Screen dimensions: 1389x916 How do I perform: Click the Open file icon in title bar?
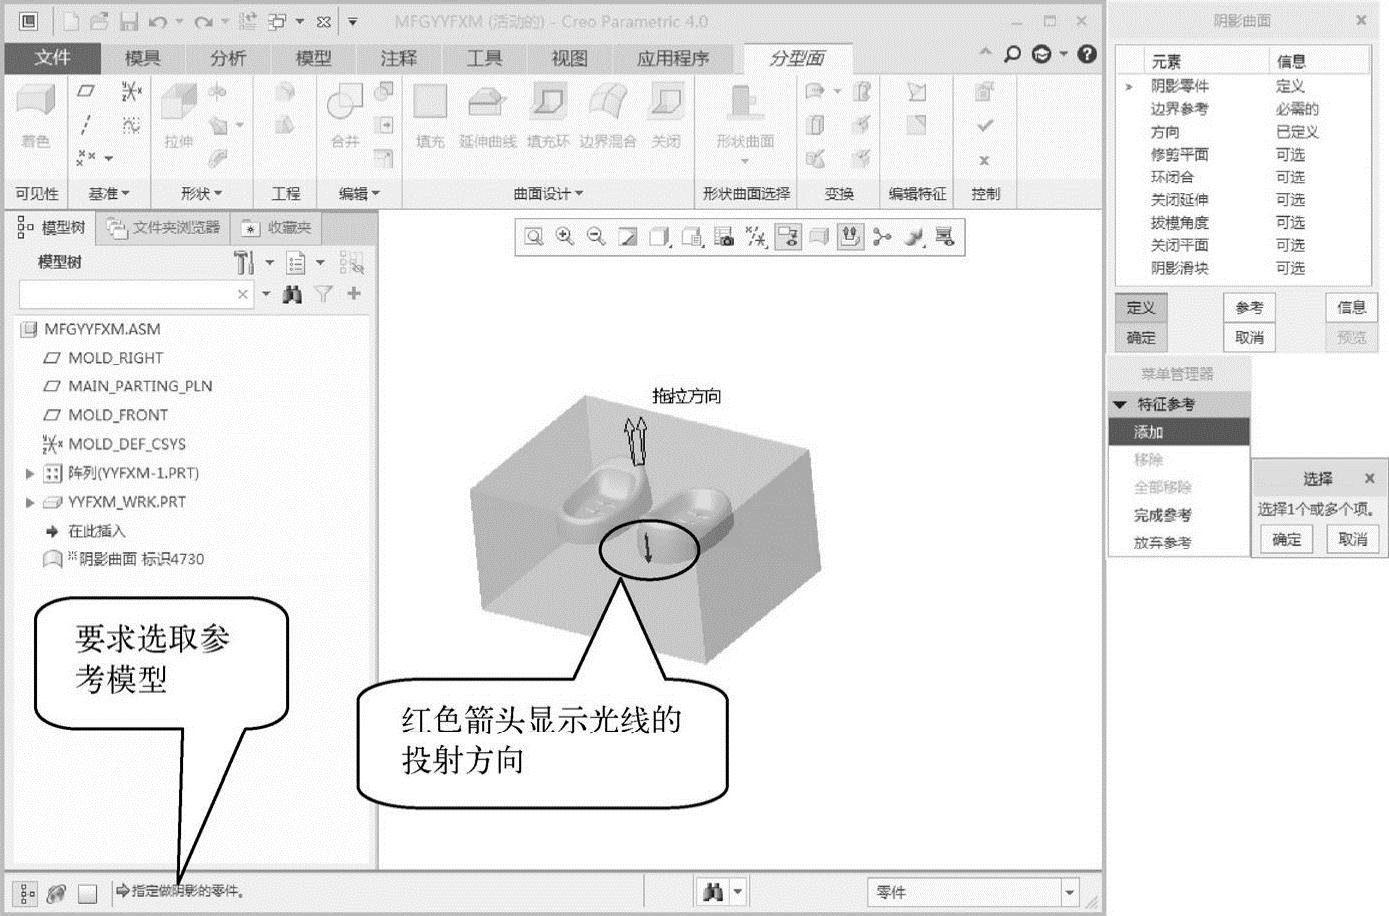(99, 21)
